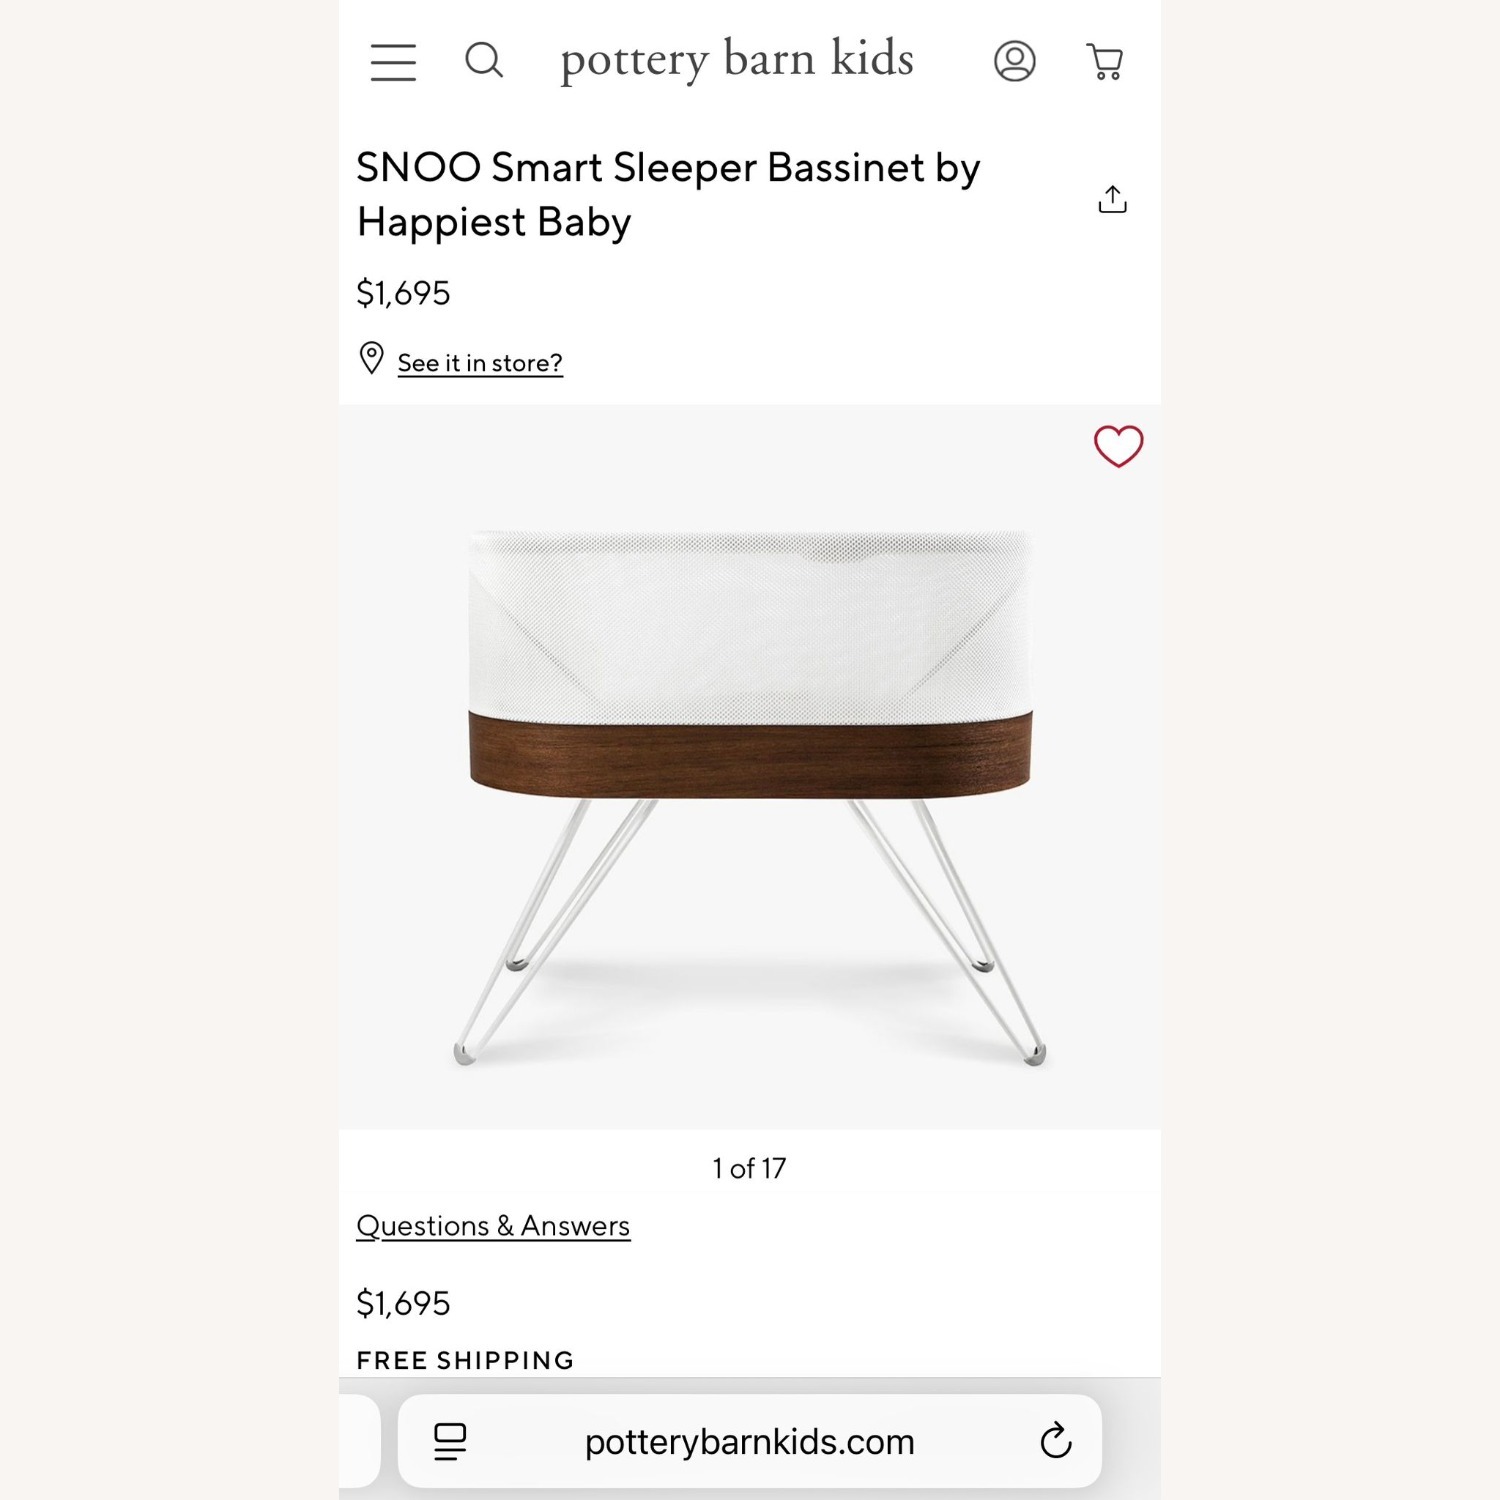This screenshot has height=1500, width=1500.
Task: Advance the 1 of 17 image carousel
Action: point(749,1167)
